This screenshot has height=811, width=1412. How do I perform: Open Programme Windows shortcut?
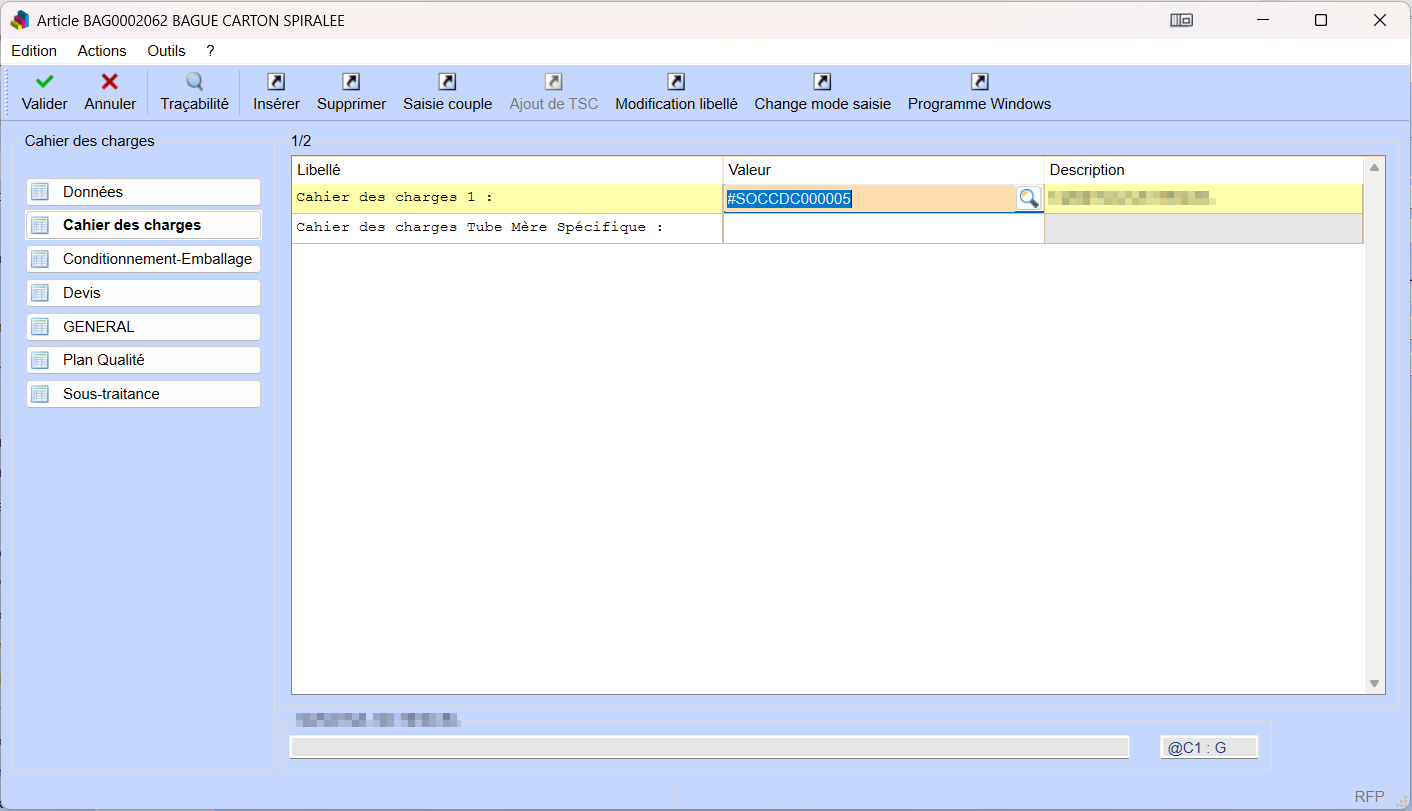979,82
